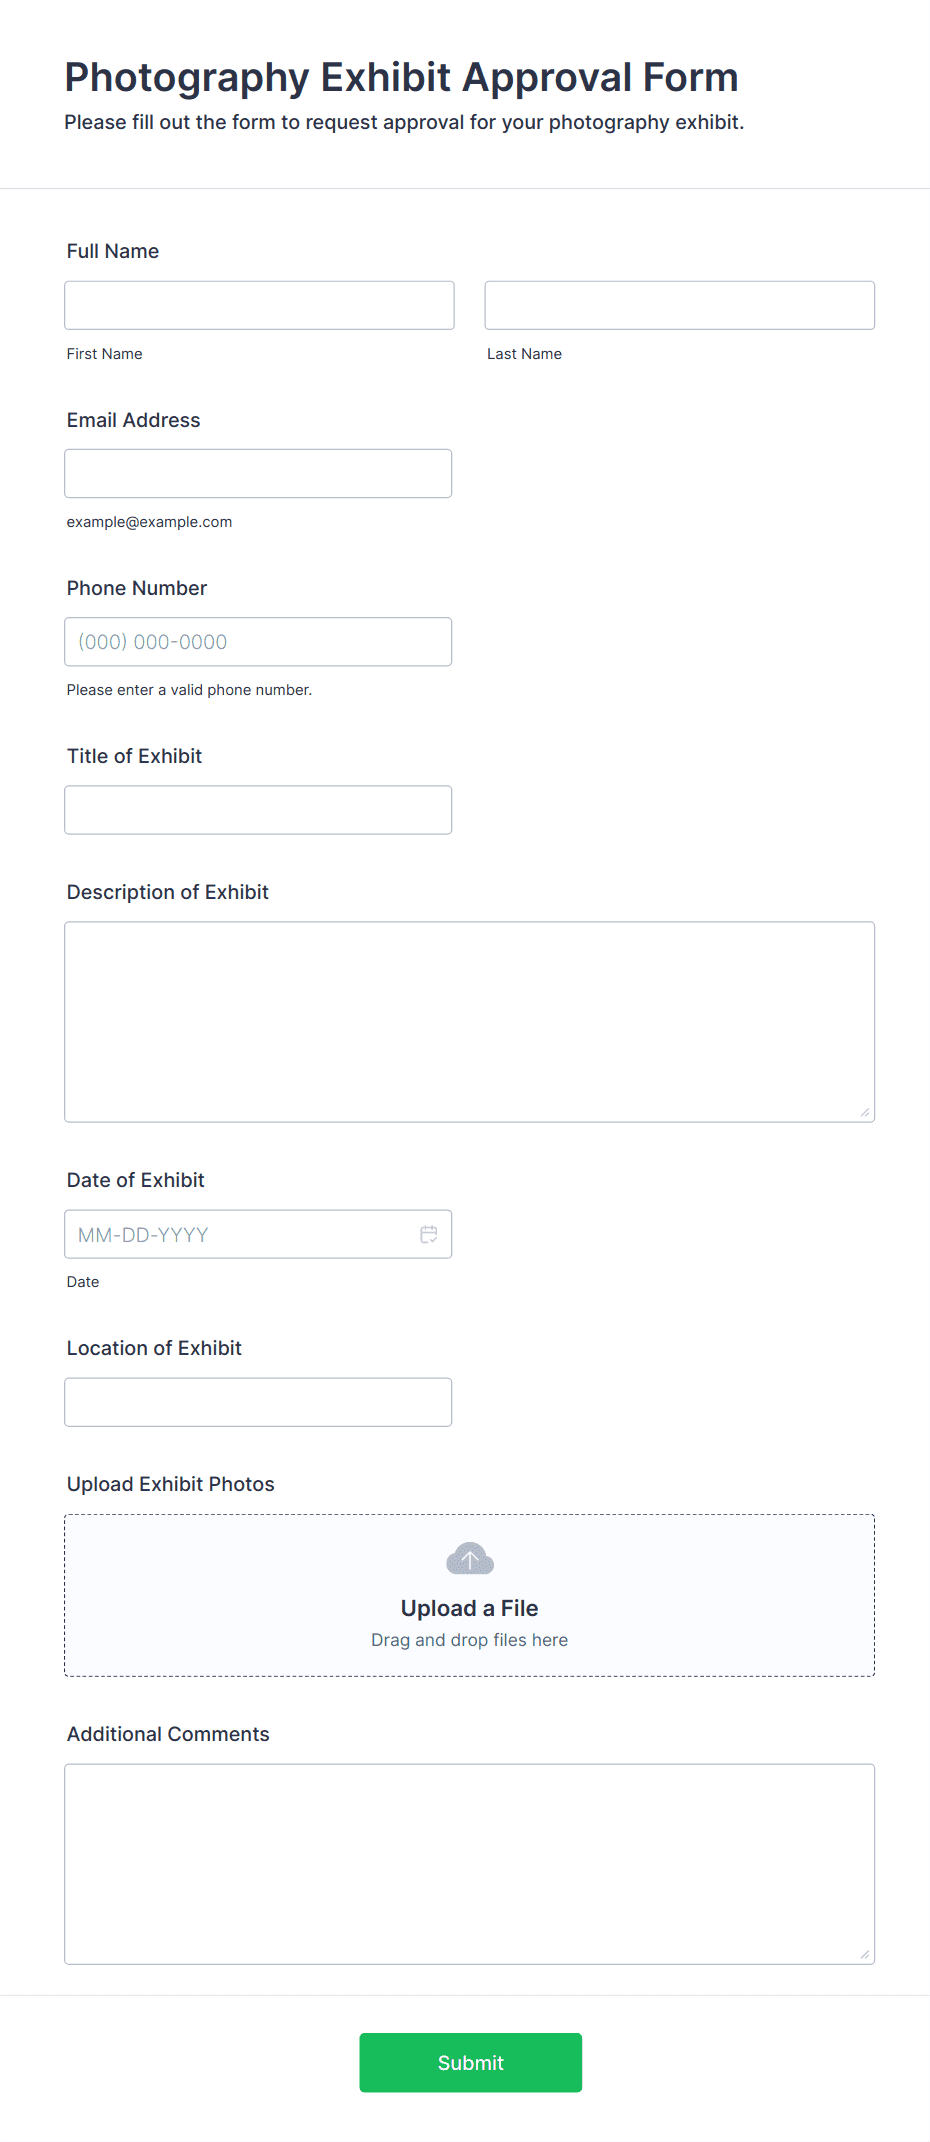Click the Email Address input box
The height and width of the screenshot is (2142, 930).
(258, 473)
